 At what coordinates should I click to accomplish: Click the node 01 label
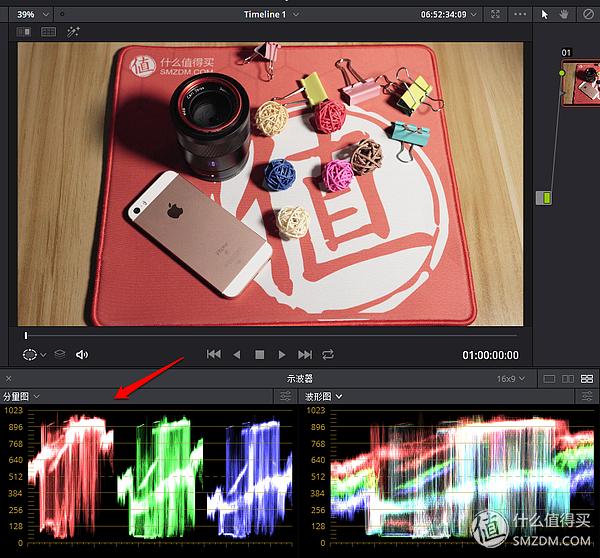click(x=566, y=53)
